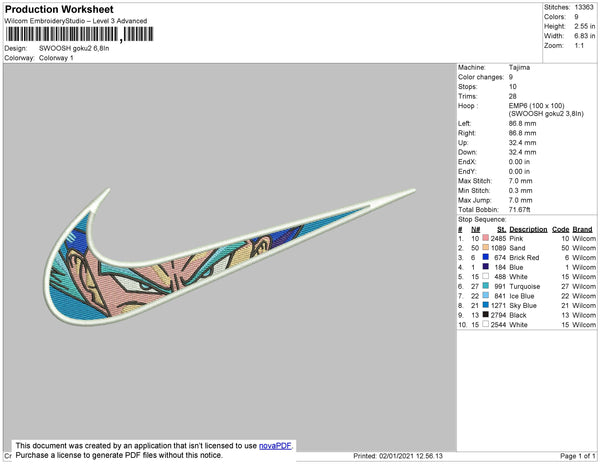Image resolution: width=600 pixels, height=464 pixels.
Task: Click the design name 'SWOOSH goku2 6,8In'
Action: 74,48
